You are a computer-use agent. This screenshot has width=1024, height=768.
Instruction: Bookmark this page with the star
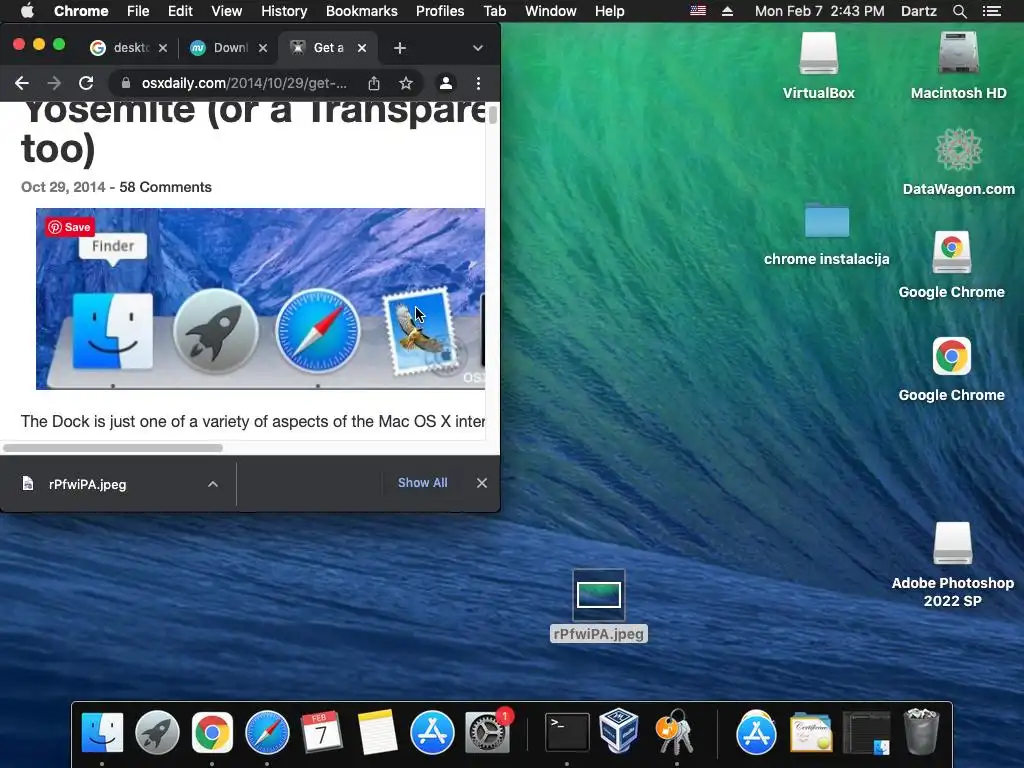[406, 83]
